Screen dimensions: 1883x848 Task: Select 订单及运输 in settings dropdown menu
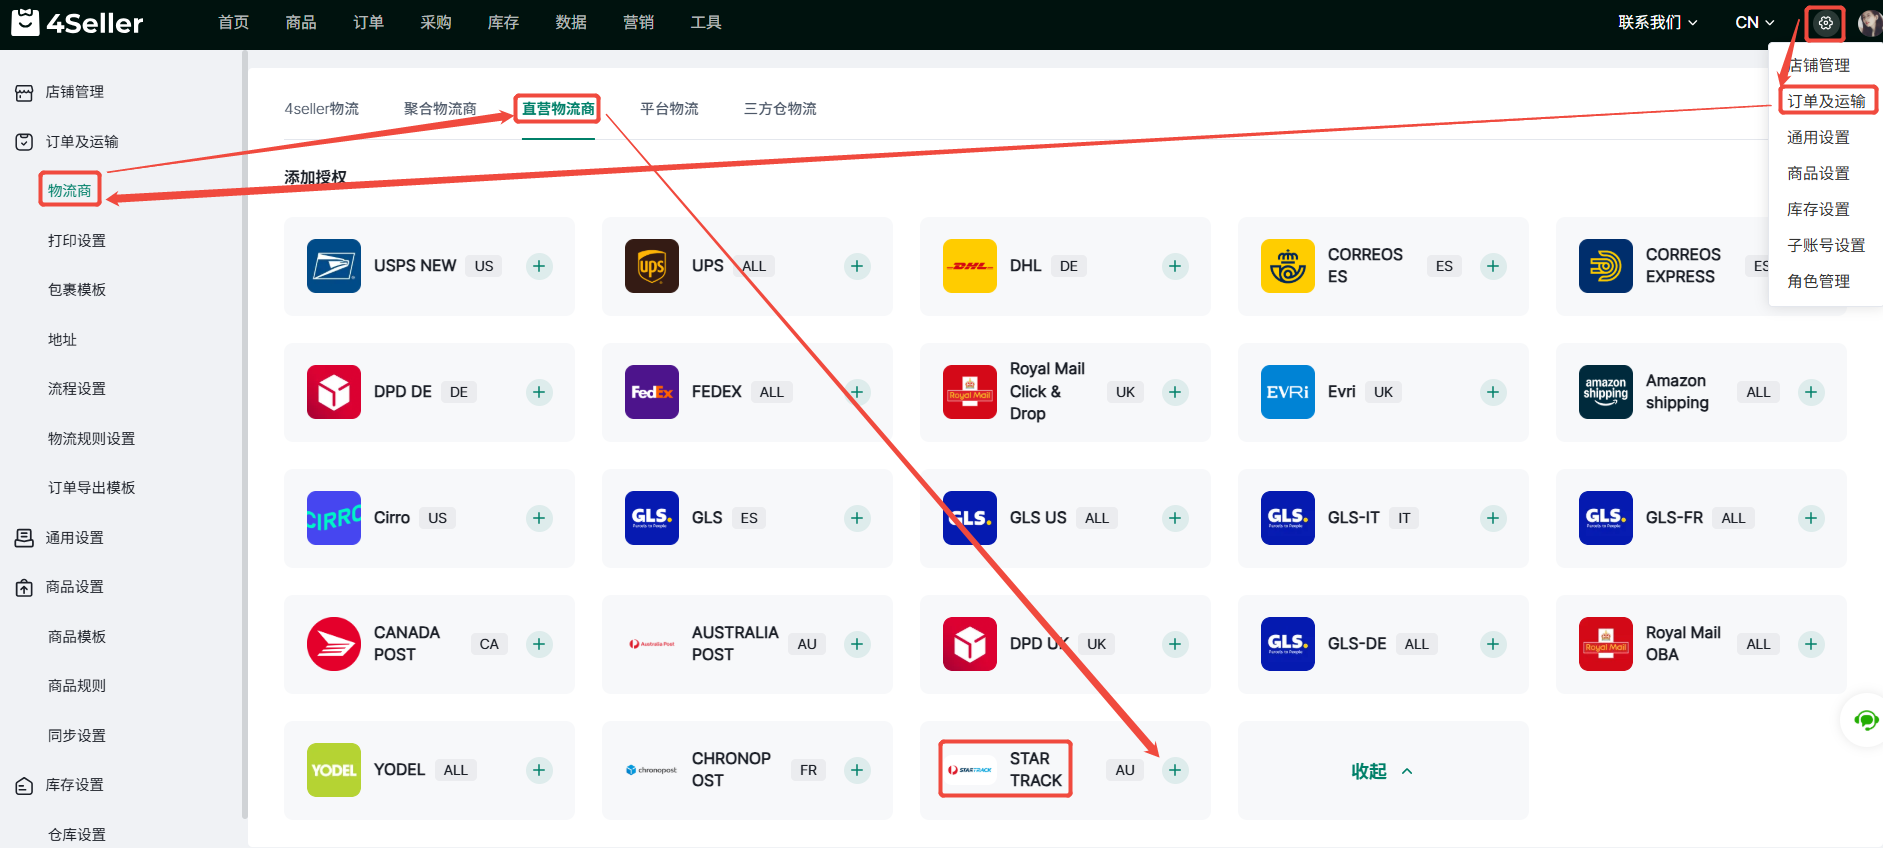click(1826, 101)
